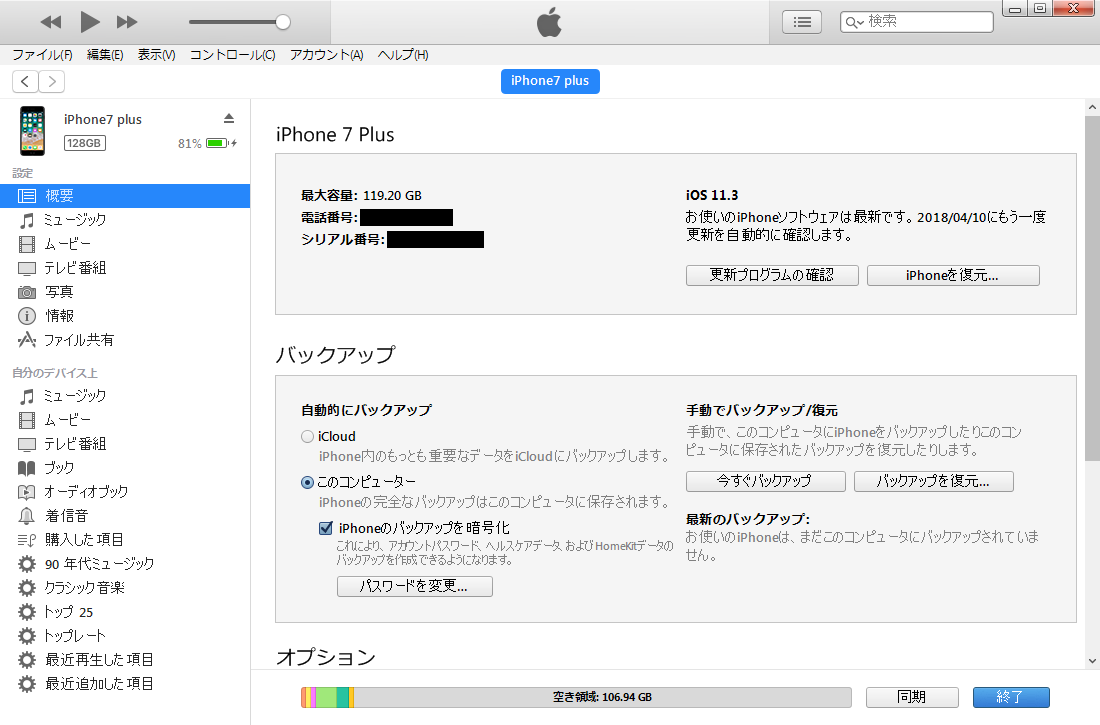This screenshot has height=725, width=1100.
Task: Click 更新プログラムの確認 button
Action: 772,275
